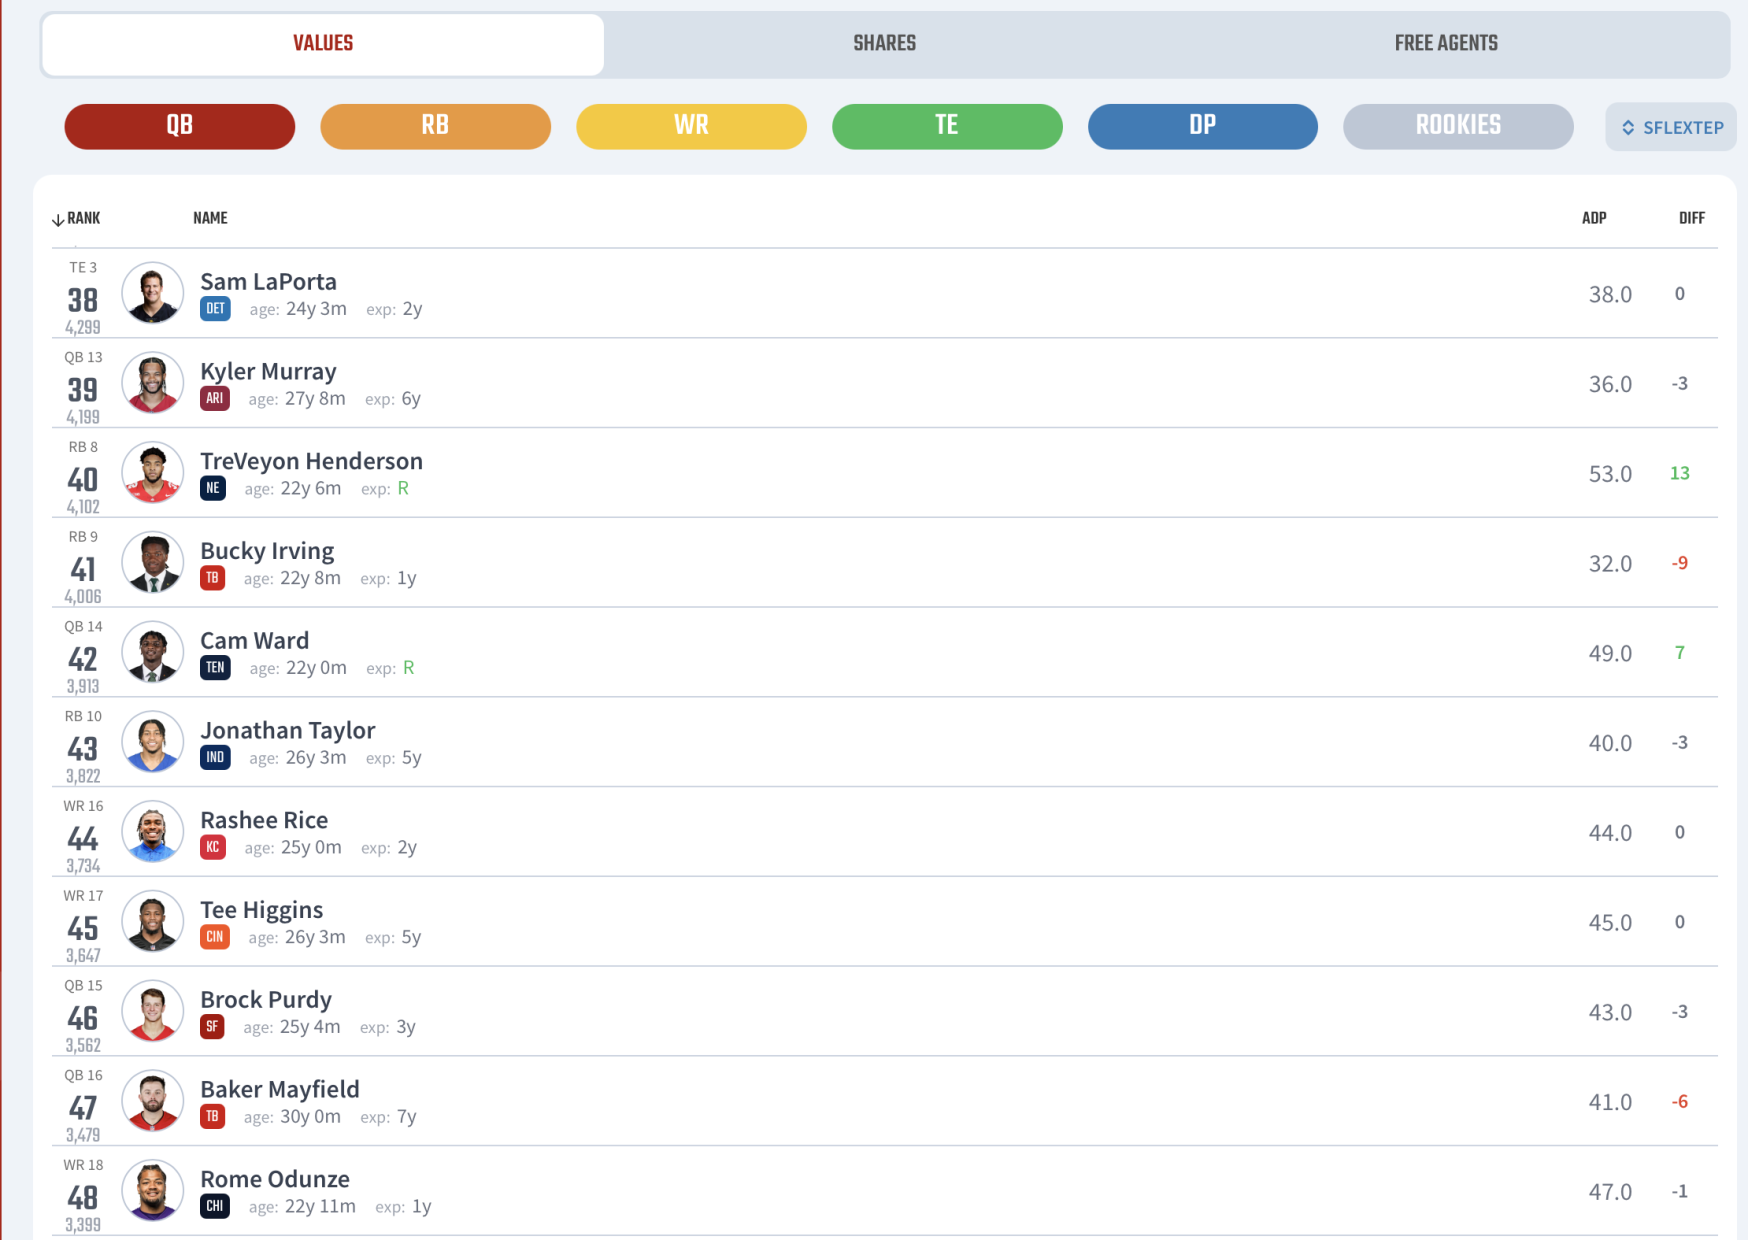Click the ARI team badge under Kyler Murray

tap(215, 398)
